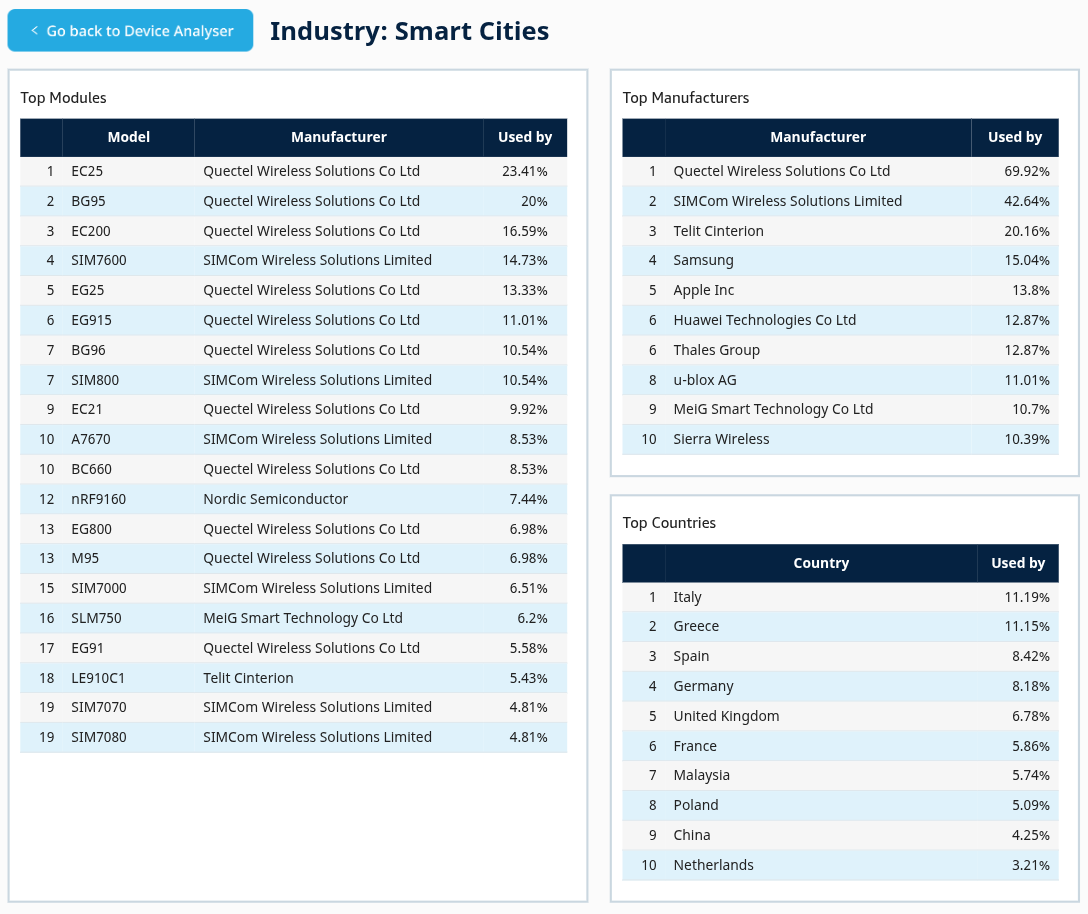Image resolution: width=1088 pixels, height=914 pixels.
Task: Click the Manufacturer column header in Top Modules
Action: point(339,137)
